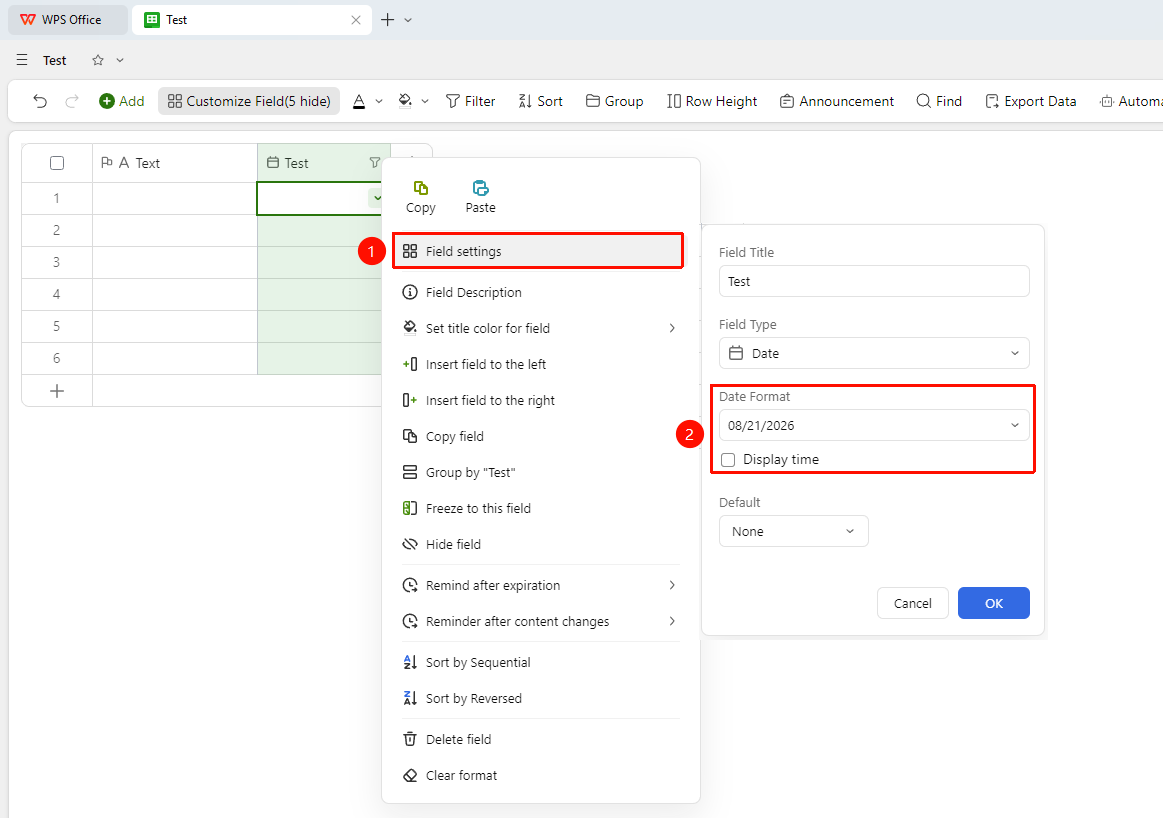Open the Announcement panel
The width and height of the screenshot is (1163, 818).
(837, 102)
